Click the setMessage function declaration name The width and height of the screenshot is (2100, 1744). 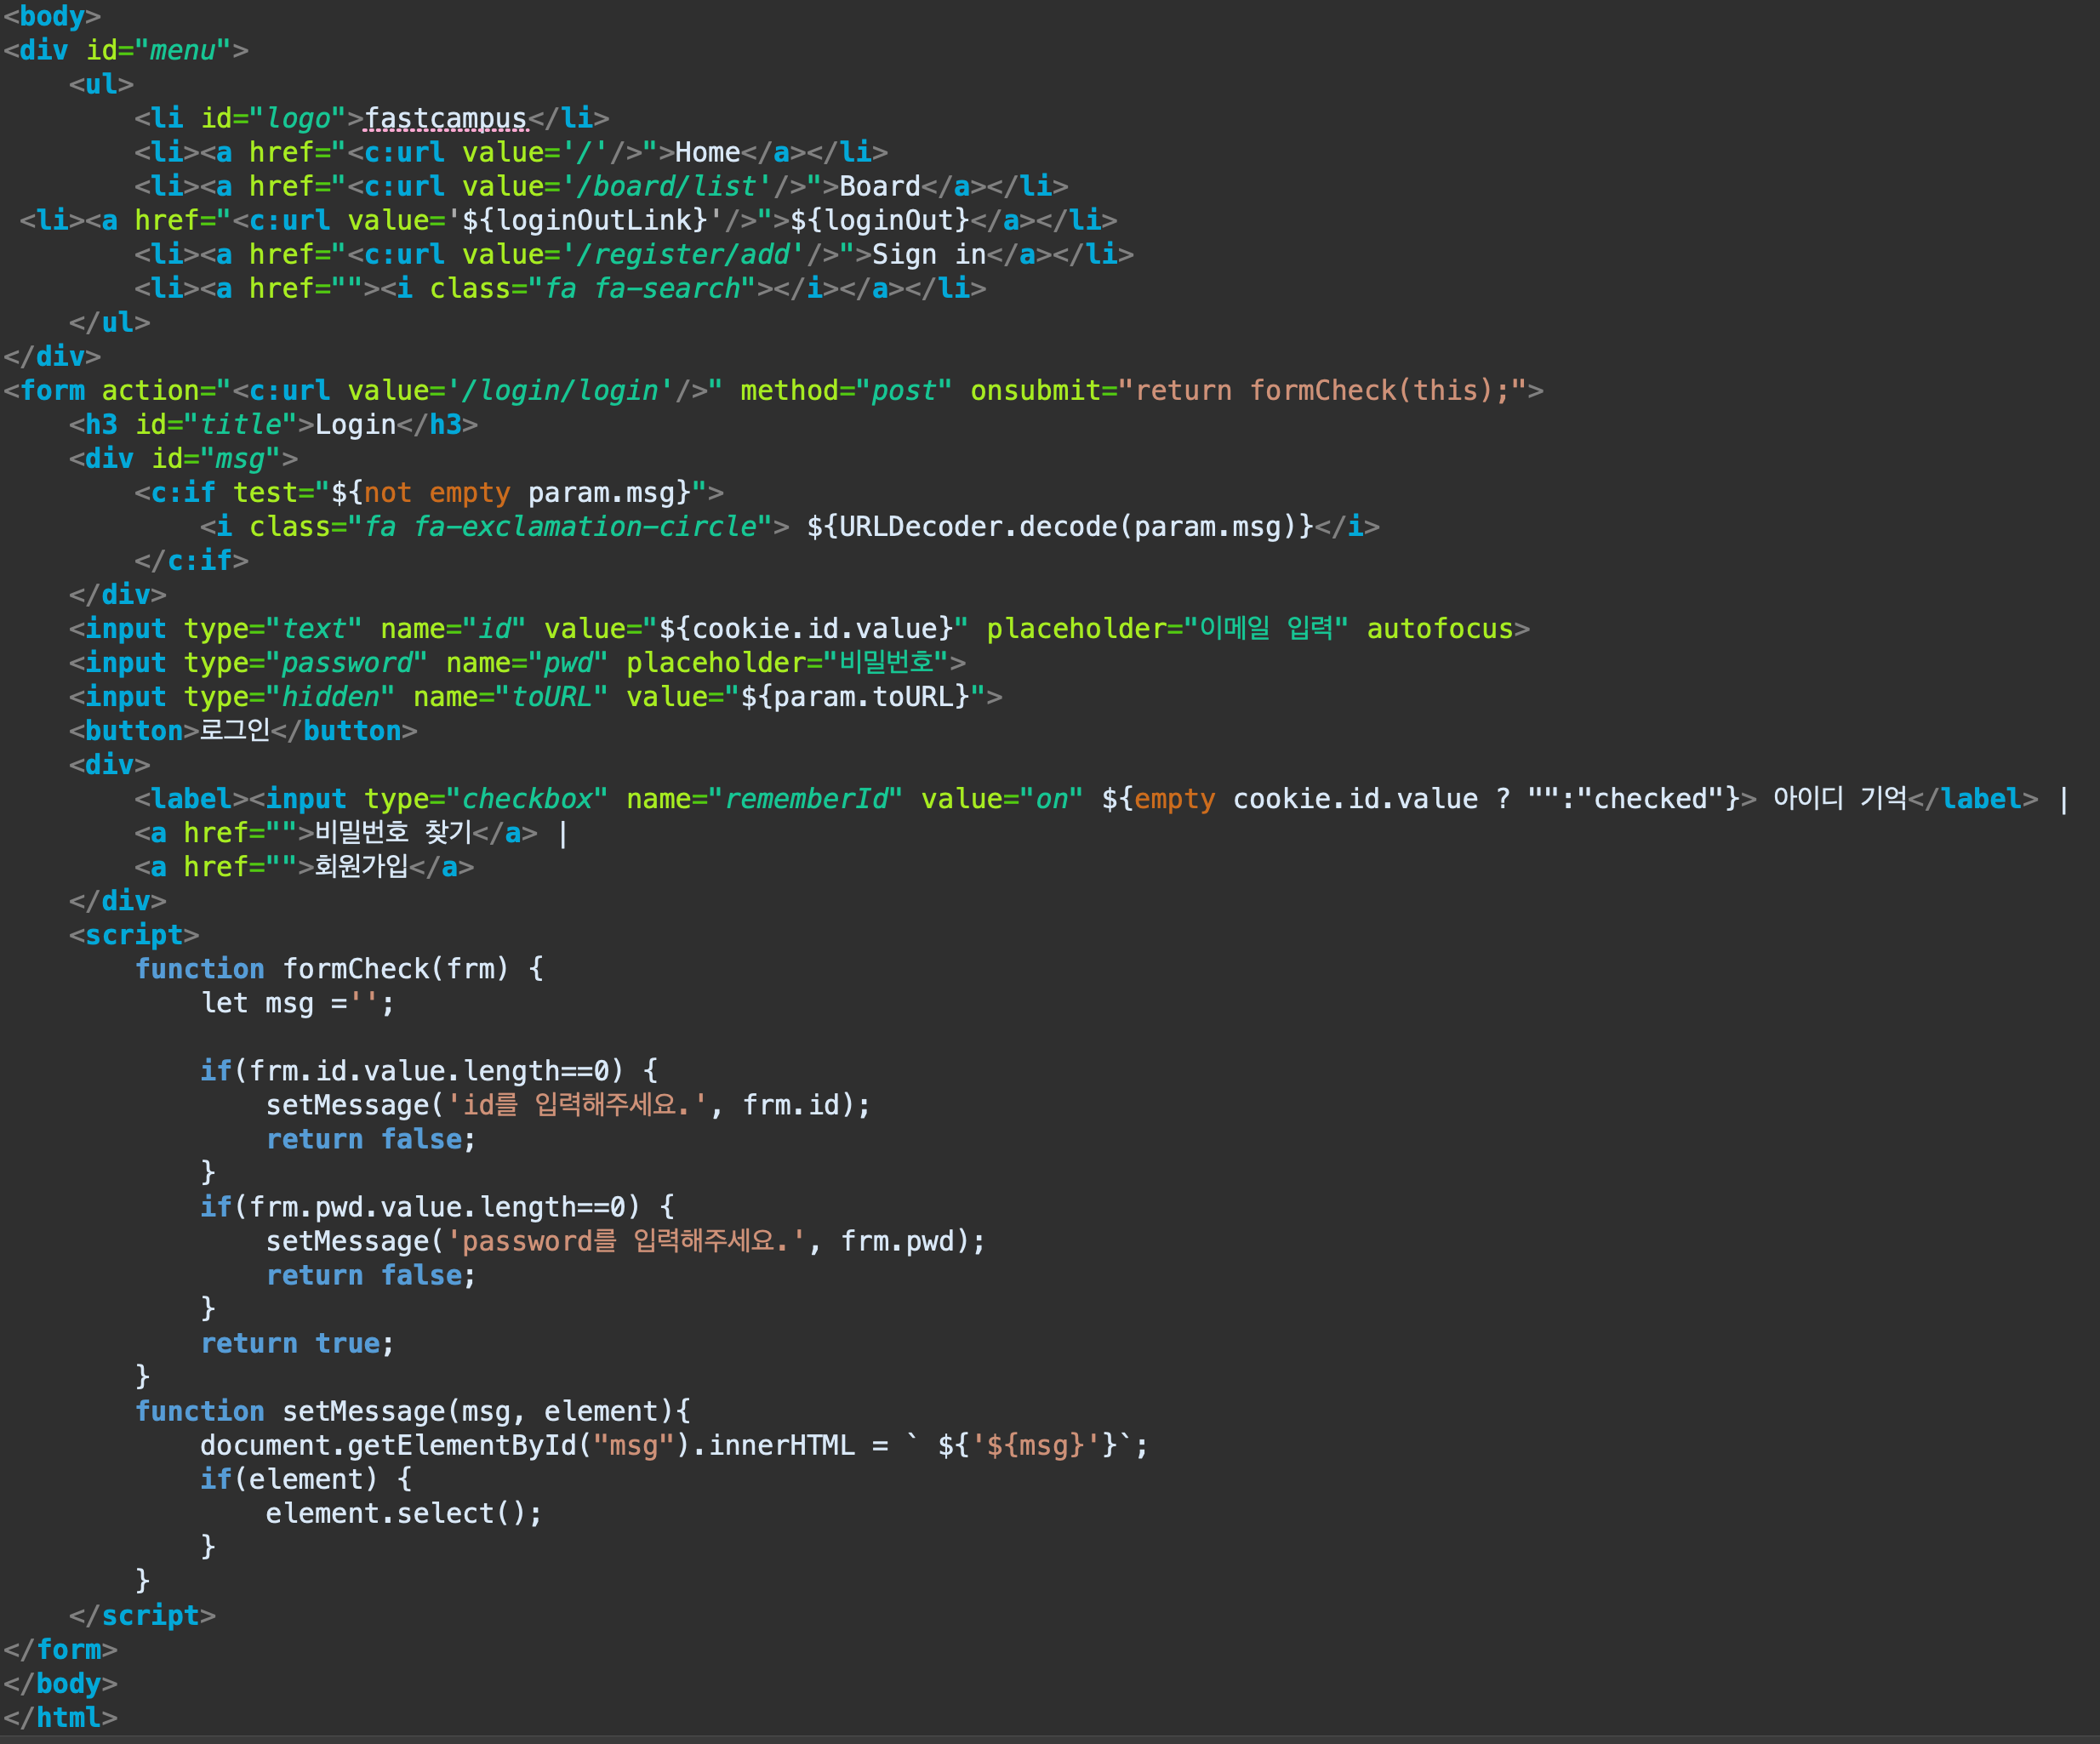click(363, 1411)
